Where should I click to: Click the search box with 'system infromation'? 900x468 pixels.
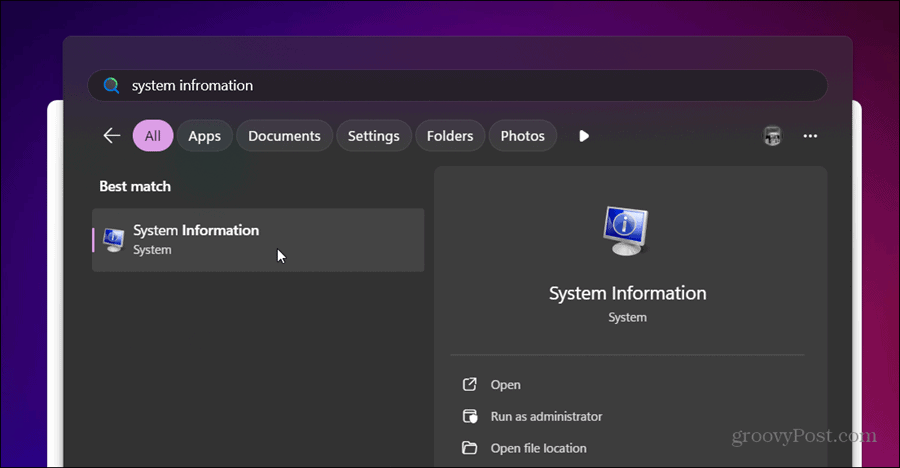pyautogui.click(x=457, y=86)
